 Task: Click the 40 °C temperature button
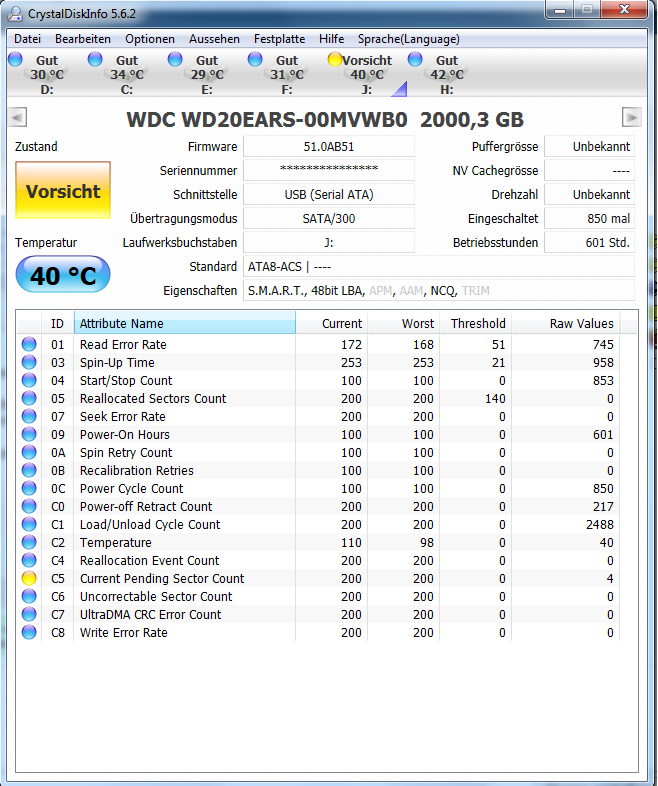[x=63, y=274]
